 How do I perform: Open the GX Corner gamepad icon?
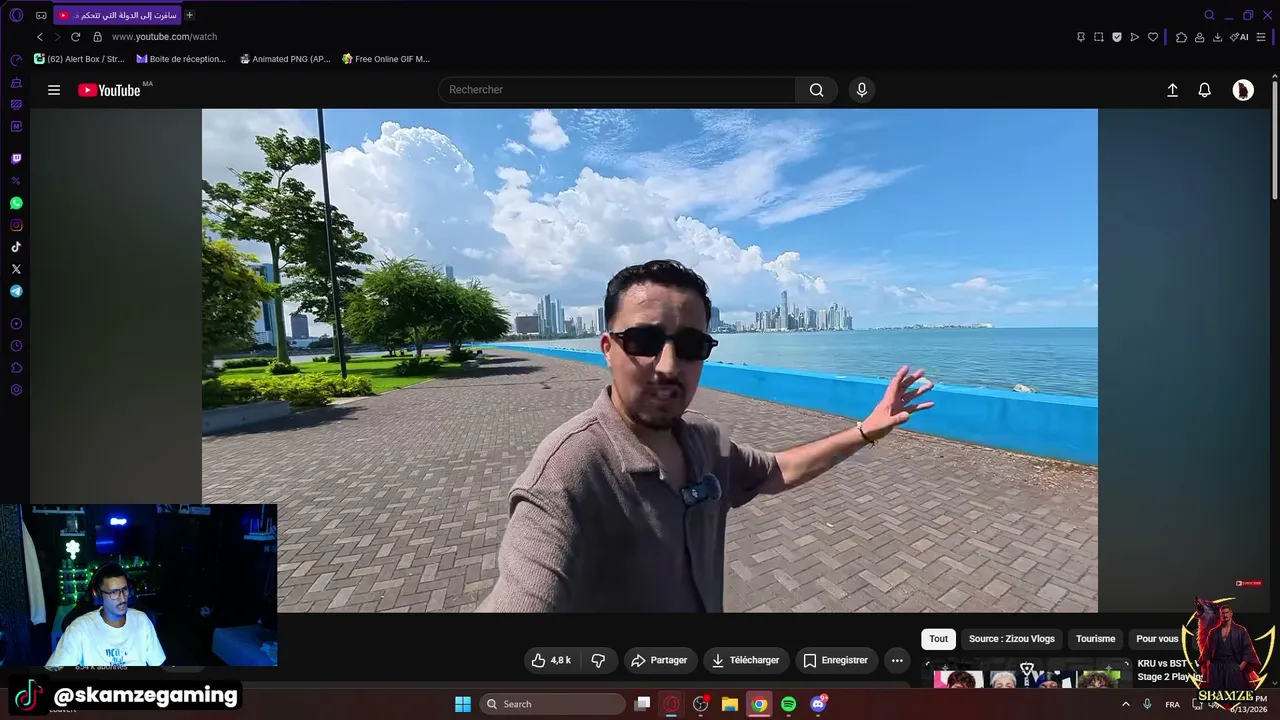tap(41, 15)
